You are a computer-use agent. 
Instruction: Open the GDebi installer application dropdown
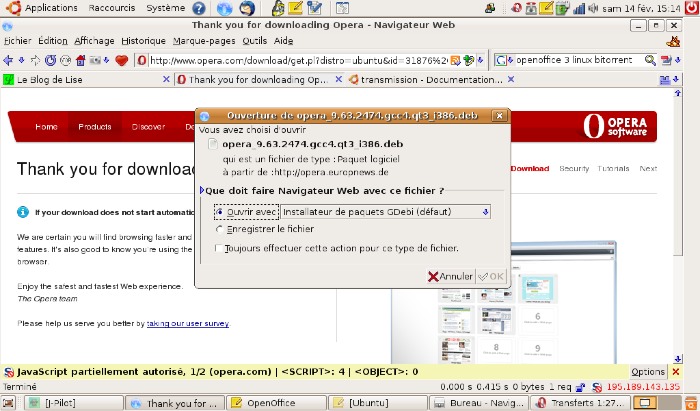[386, 212]
